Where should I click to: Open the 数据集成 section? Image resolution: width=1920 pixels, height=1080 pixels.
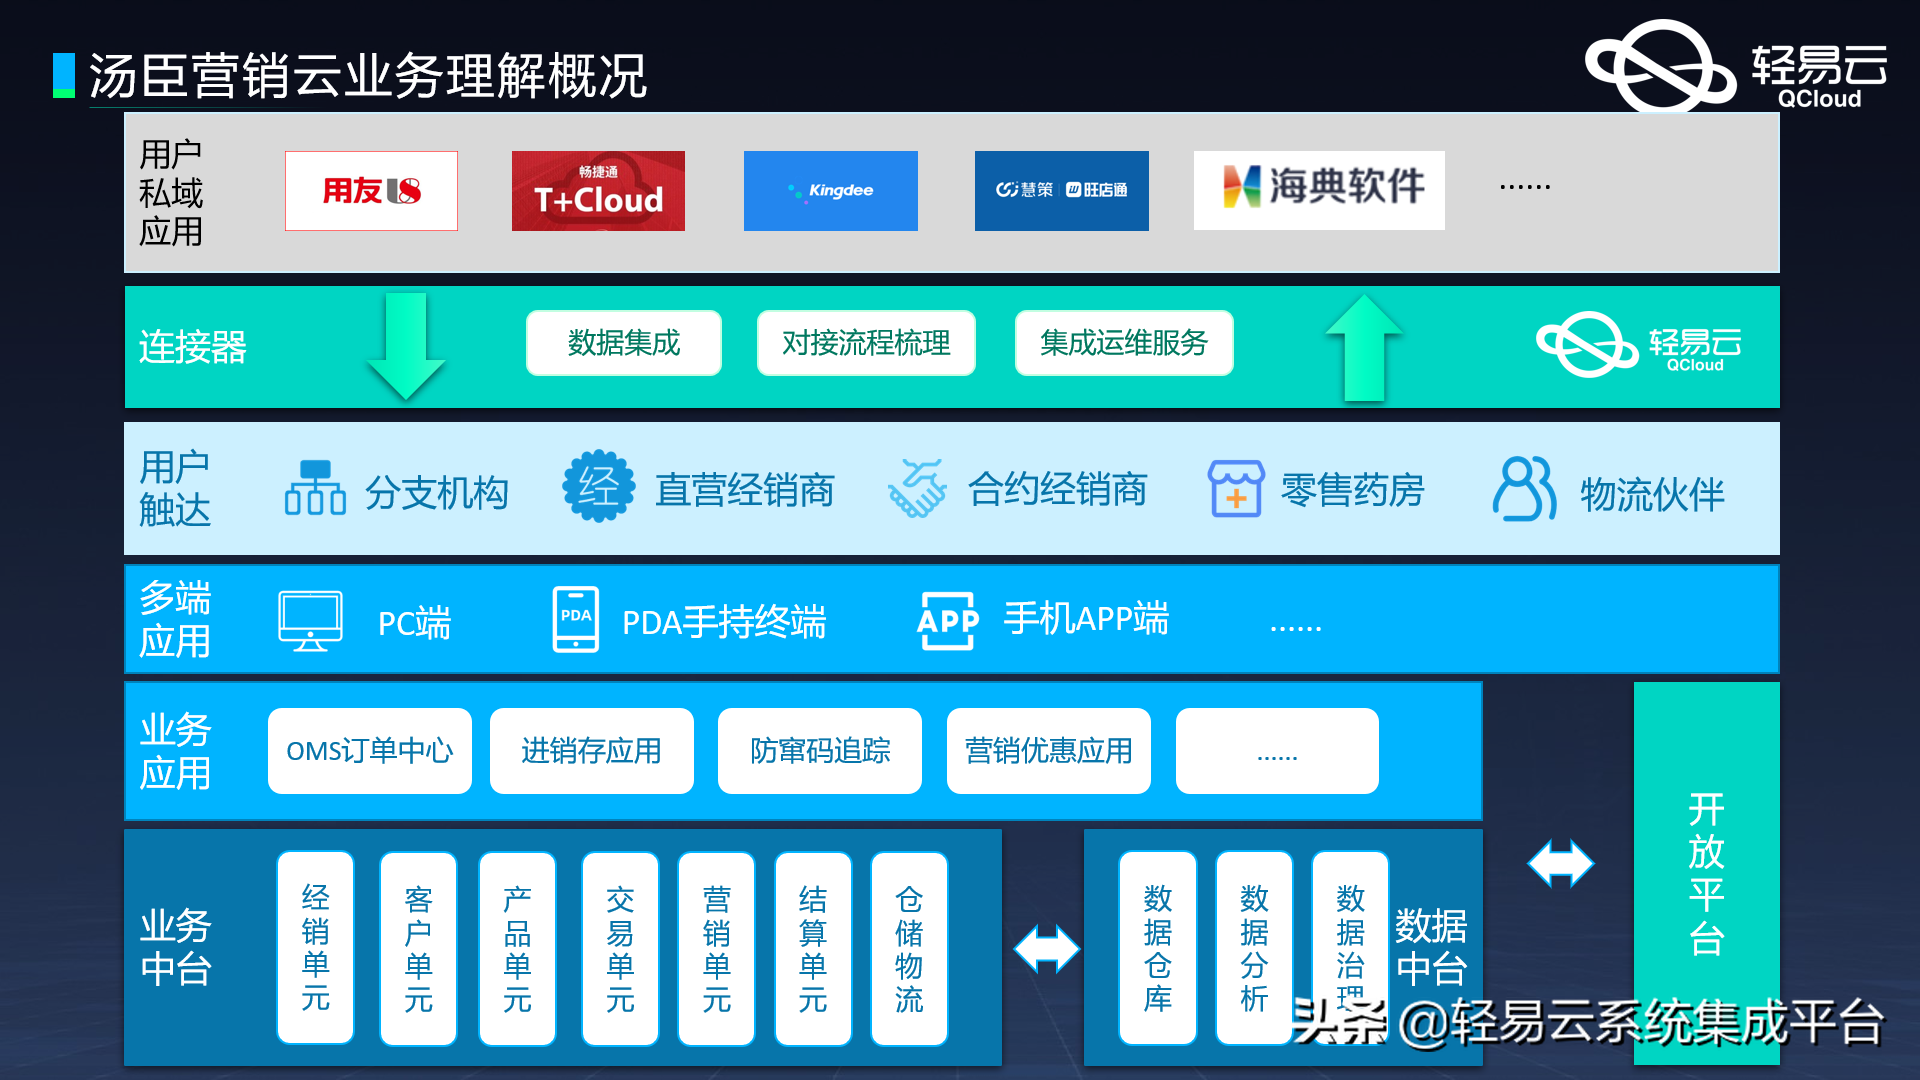pyautogui.click(x=623, y=343)
